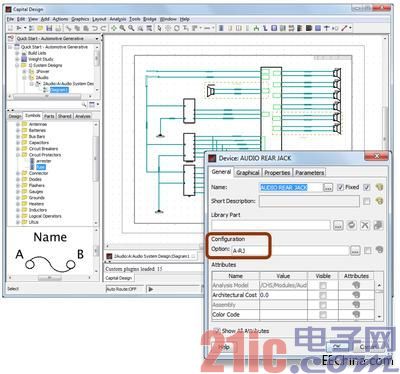Screen dimensions: 400x374
Task: Toggle Visible checkbox for Architectural Cost
Action: pos(323,295)
